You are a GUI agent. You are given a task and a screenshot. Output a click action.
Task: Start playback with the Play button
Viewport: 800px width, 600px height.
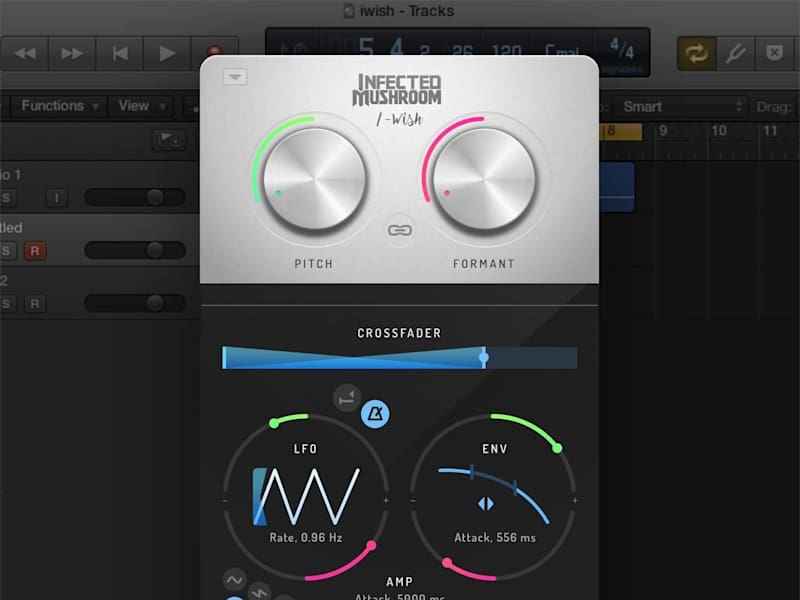point(167,54)
